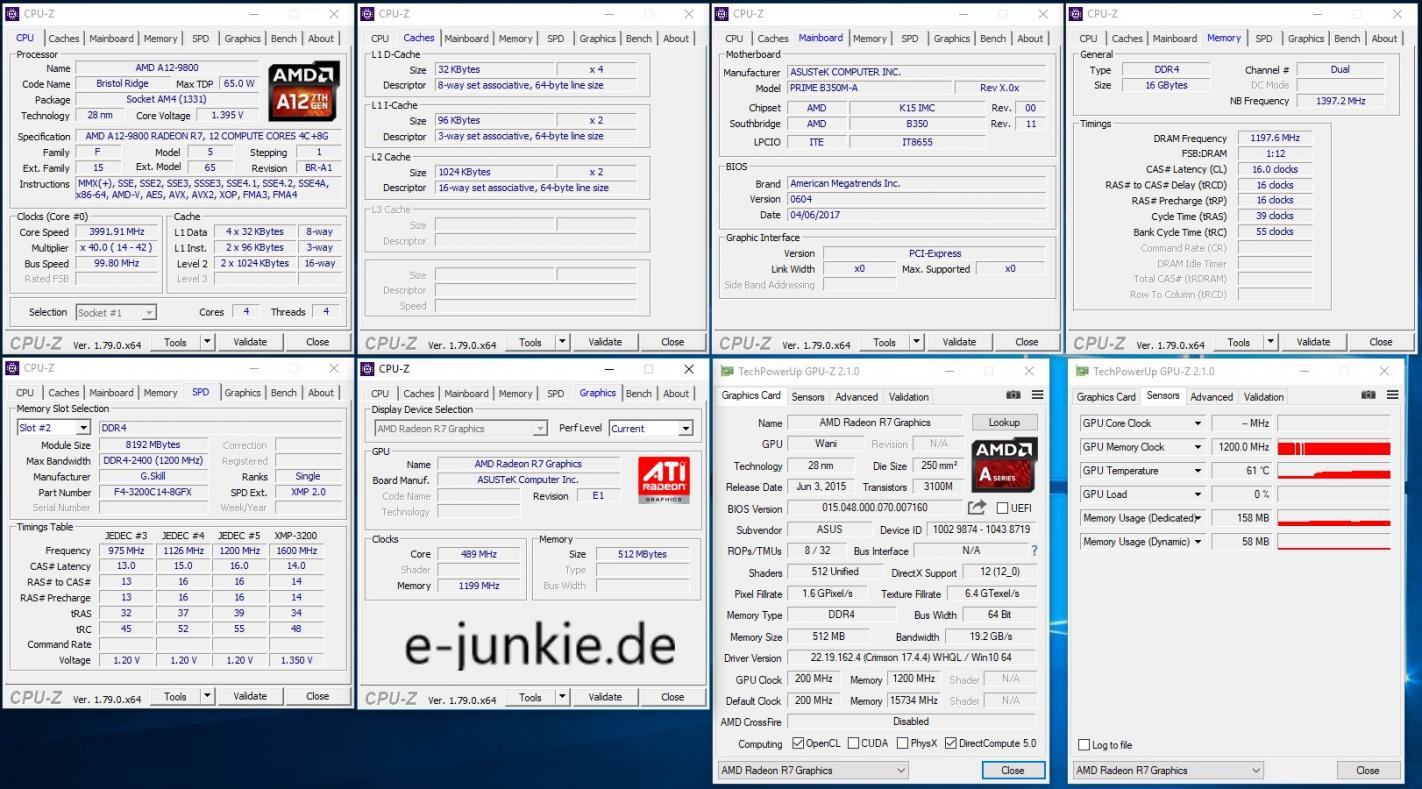1422x789 pixels.
Task: Click the GPU Memory Clock sensor graph
Action: 1334,447
